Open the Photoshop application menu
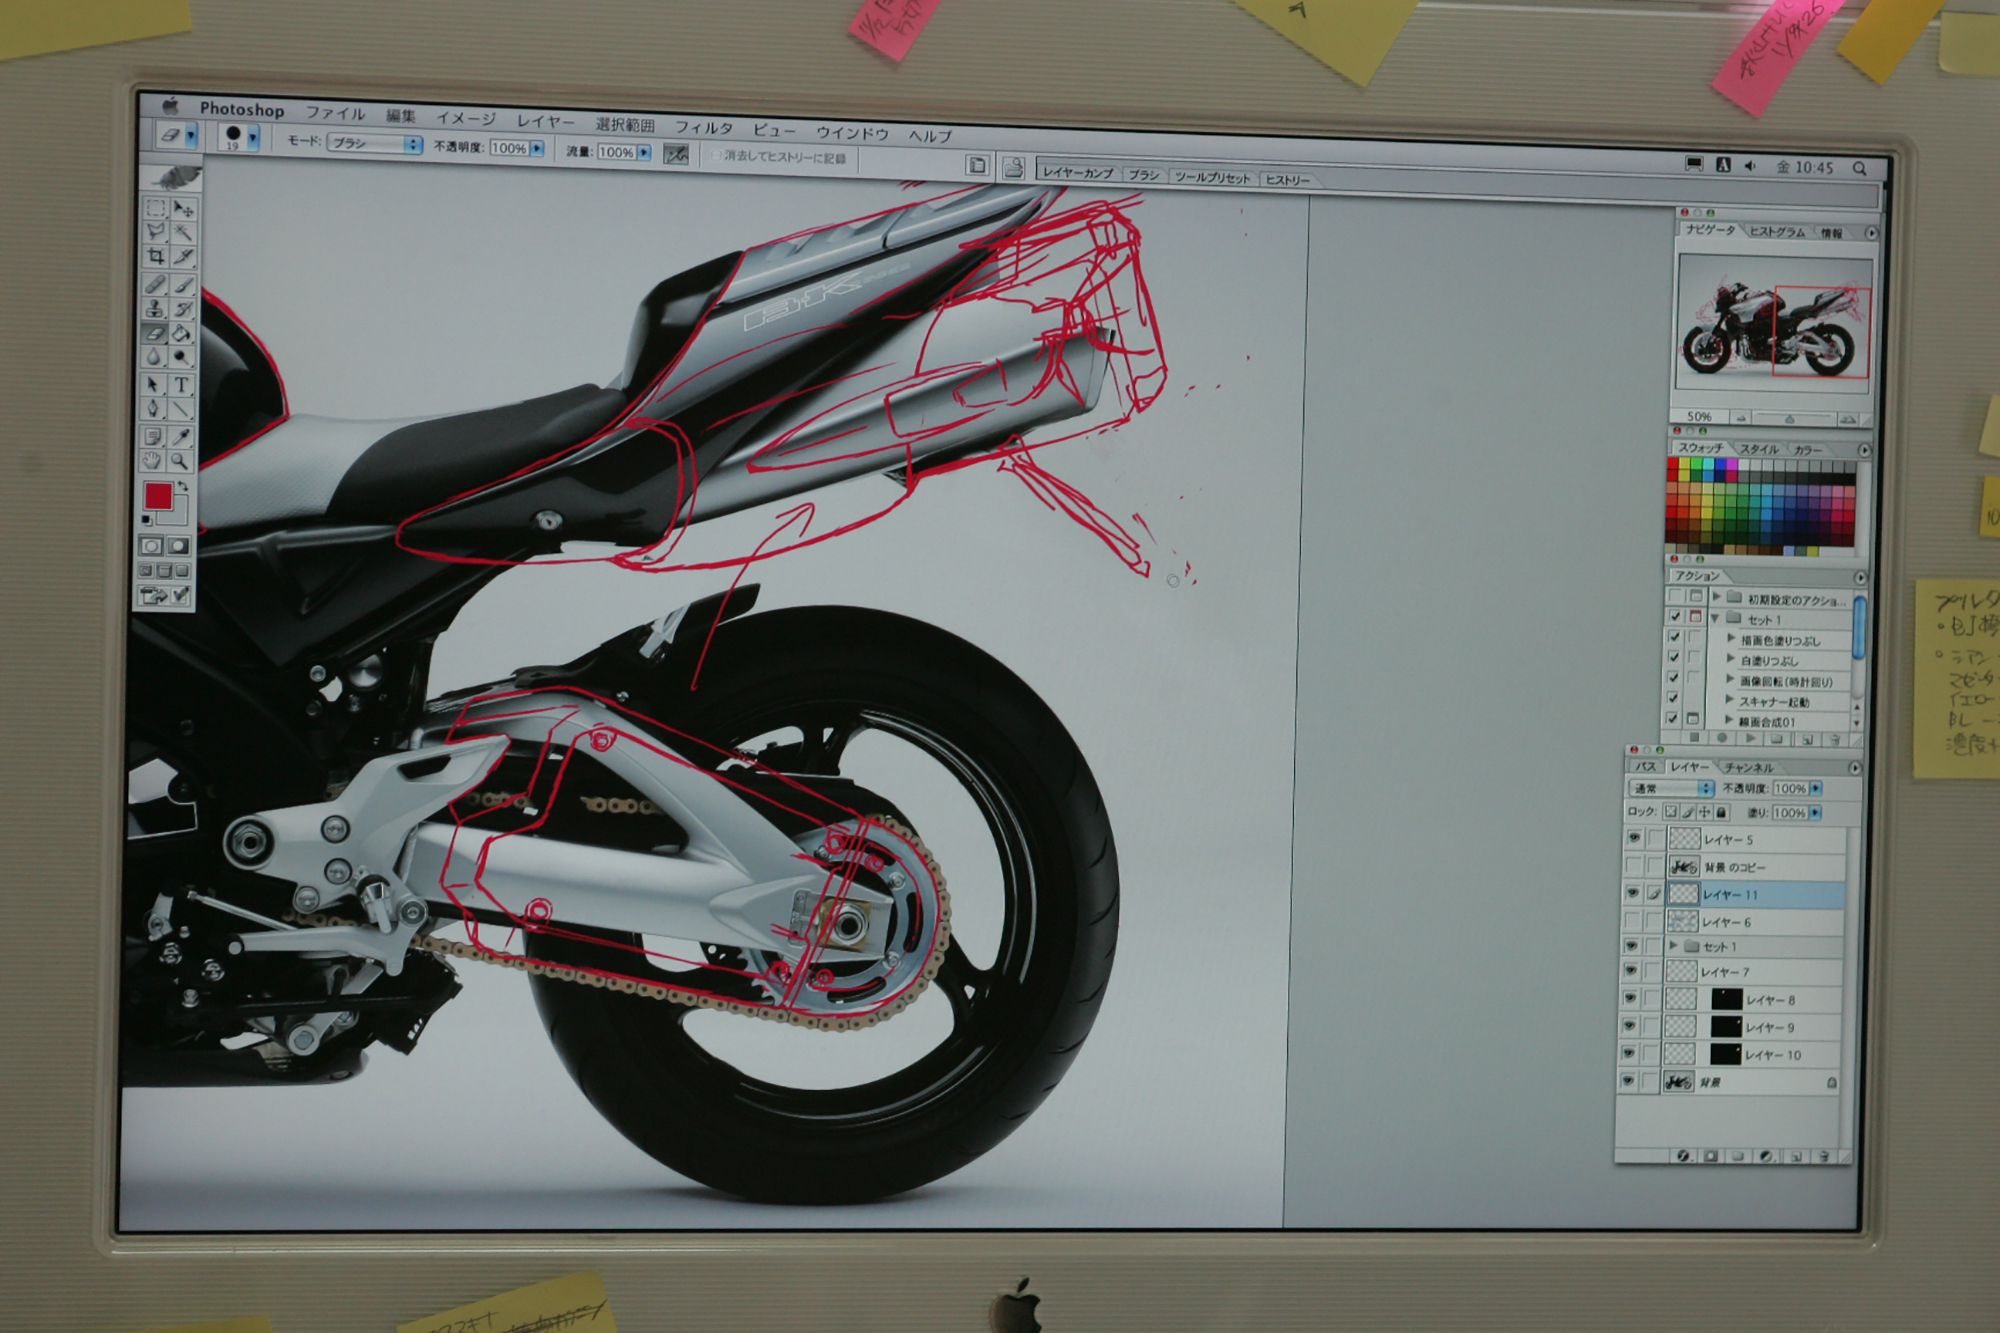This screenshot has width=2000, height=1333. (x=242, y=109)
